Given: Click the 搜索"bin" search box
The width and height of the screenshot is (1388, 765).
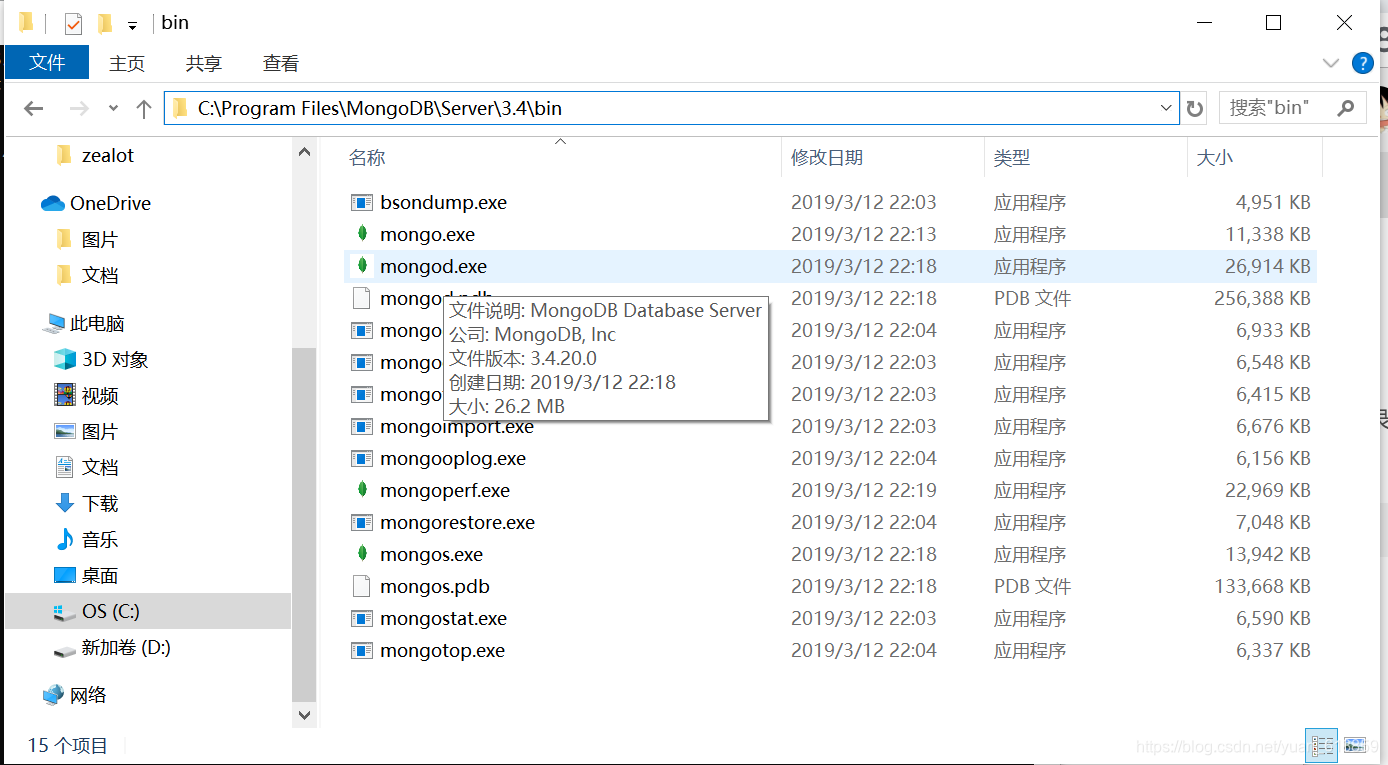Looking at the screenshot, I should (1293, 108).
